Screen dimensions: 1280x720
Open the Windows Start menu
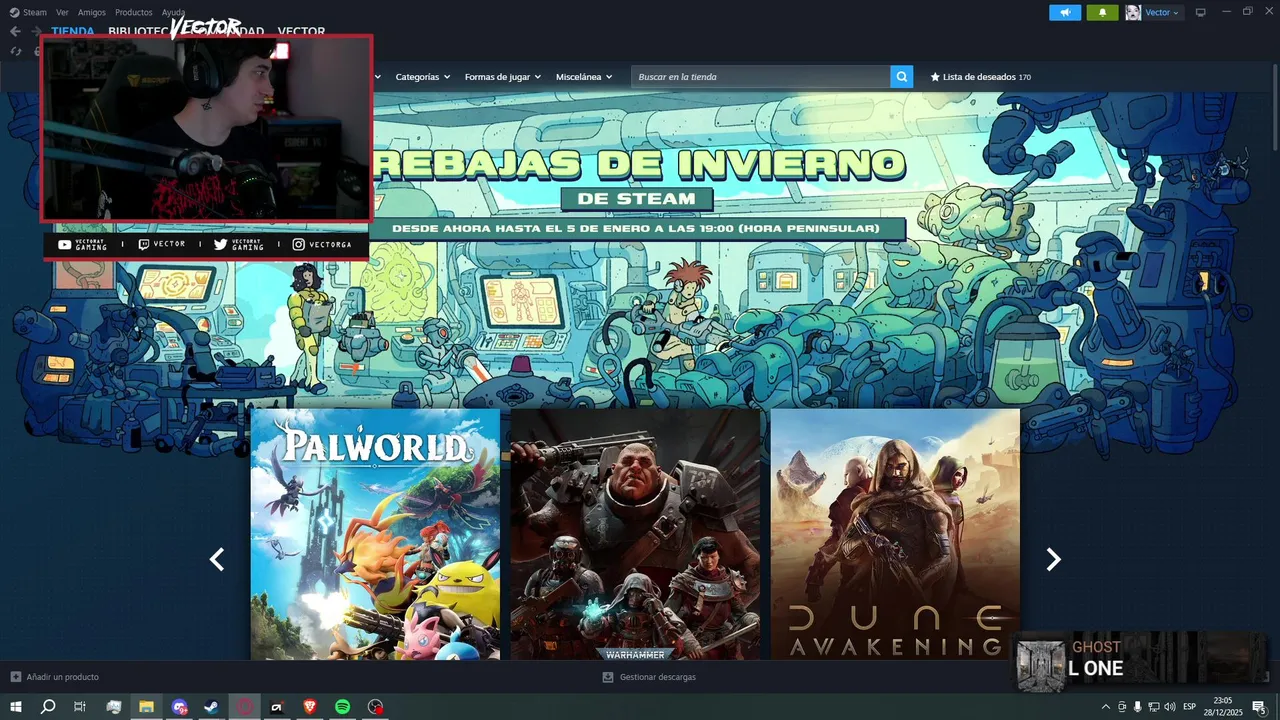coord(16,707)
